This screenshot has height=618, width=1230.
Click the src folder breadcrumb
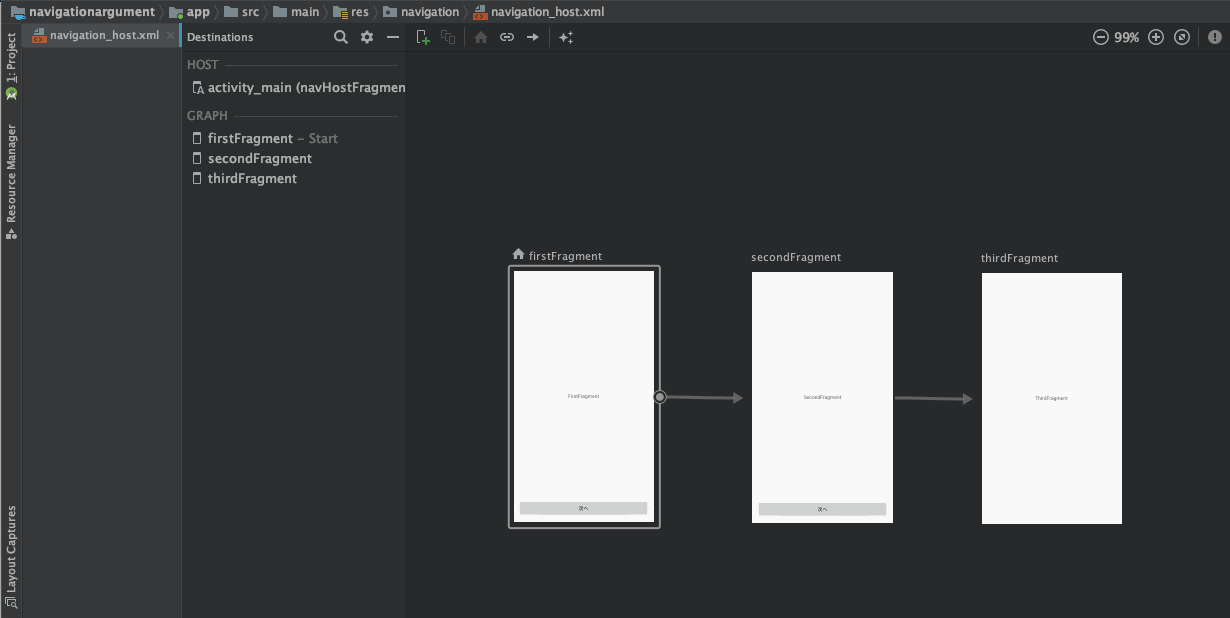pos(241,12)
